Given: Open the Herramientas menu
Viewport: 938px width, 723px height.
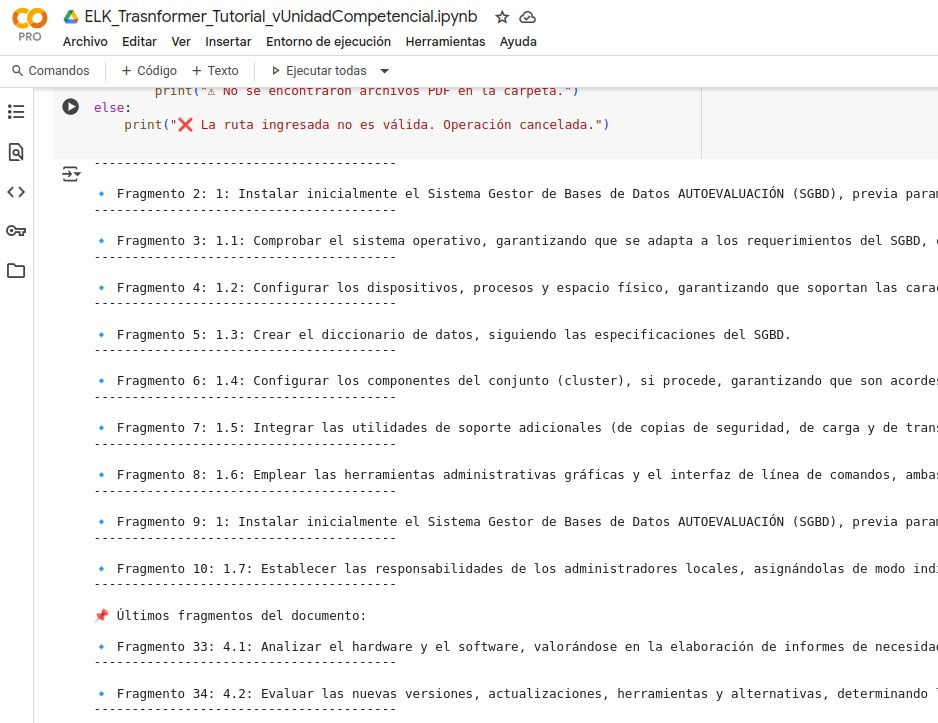Looking at the screenshot, I should pyautogui.click(x=445, y=42).
